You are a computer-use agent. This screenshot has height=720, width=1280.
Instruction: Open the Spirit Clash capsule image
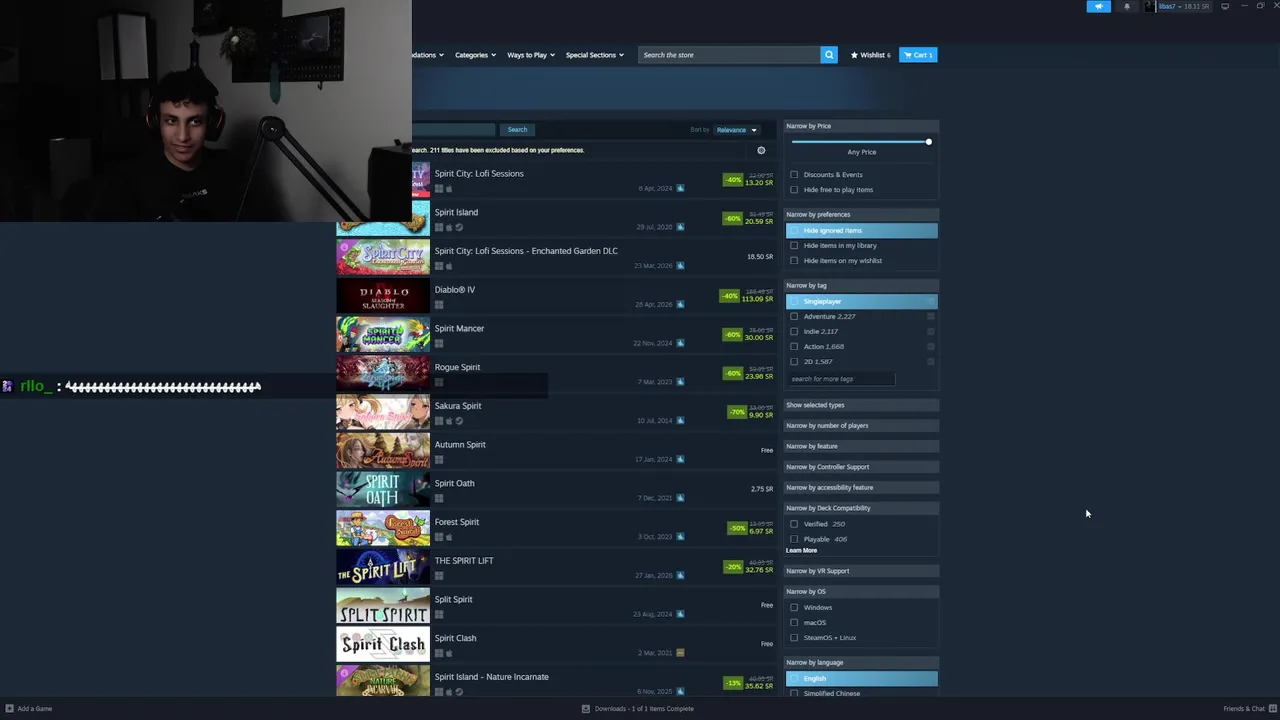[383, 644]
